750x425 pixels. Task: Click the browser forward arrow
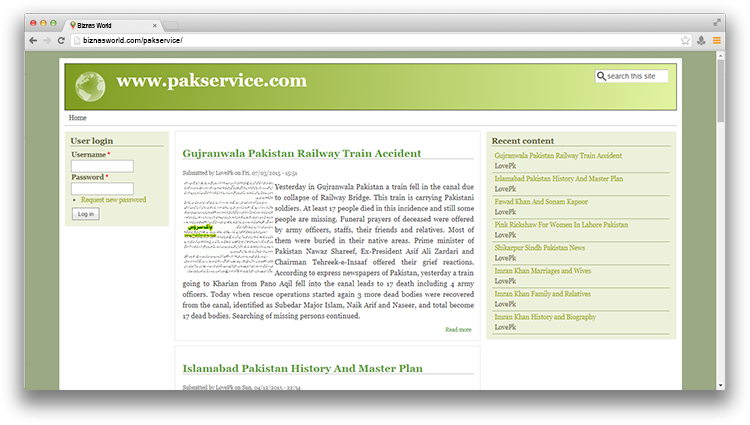(x=47, y=40)
